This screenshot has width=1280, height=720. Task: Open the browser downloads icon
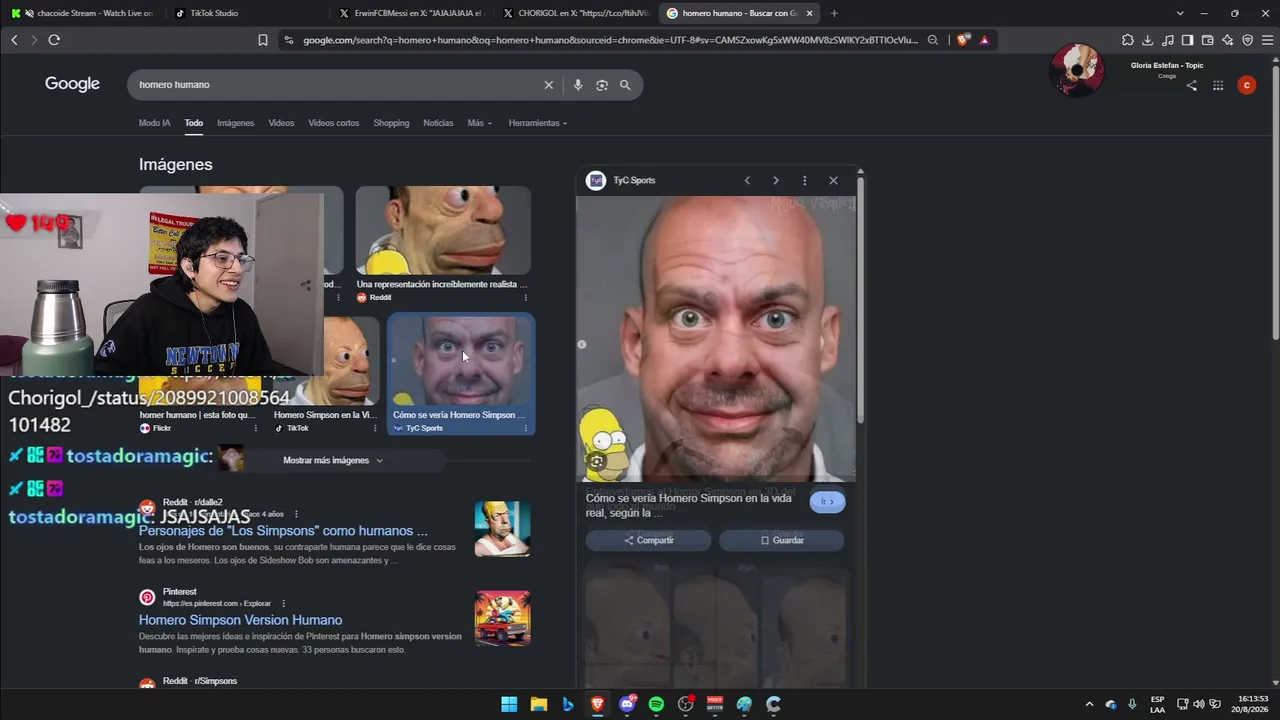(x=1148, y=40)
